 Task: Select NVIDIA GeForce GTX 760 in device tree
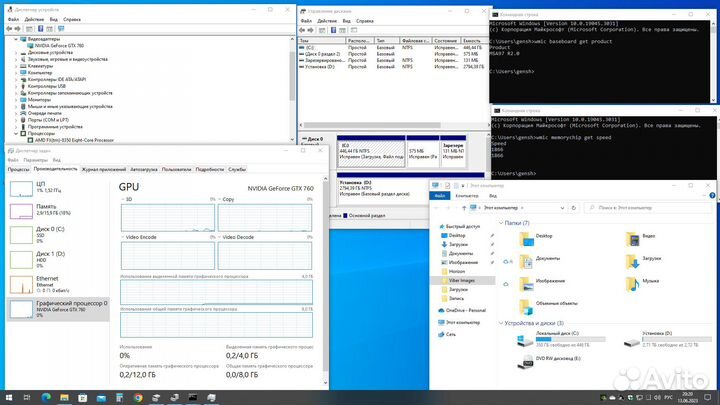(59, 46)
